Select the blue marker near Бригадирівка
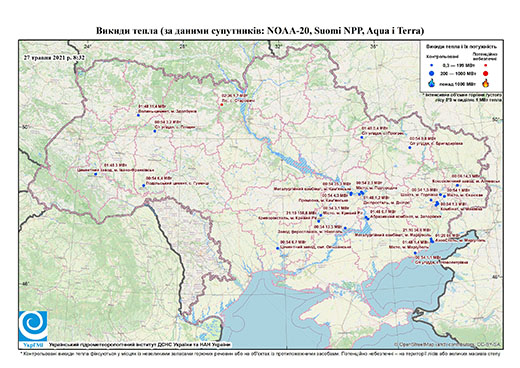This screenshot has height=368, width=520. pyautogui.click(x=410, y=147)
